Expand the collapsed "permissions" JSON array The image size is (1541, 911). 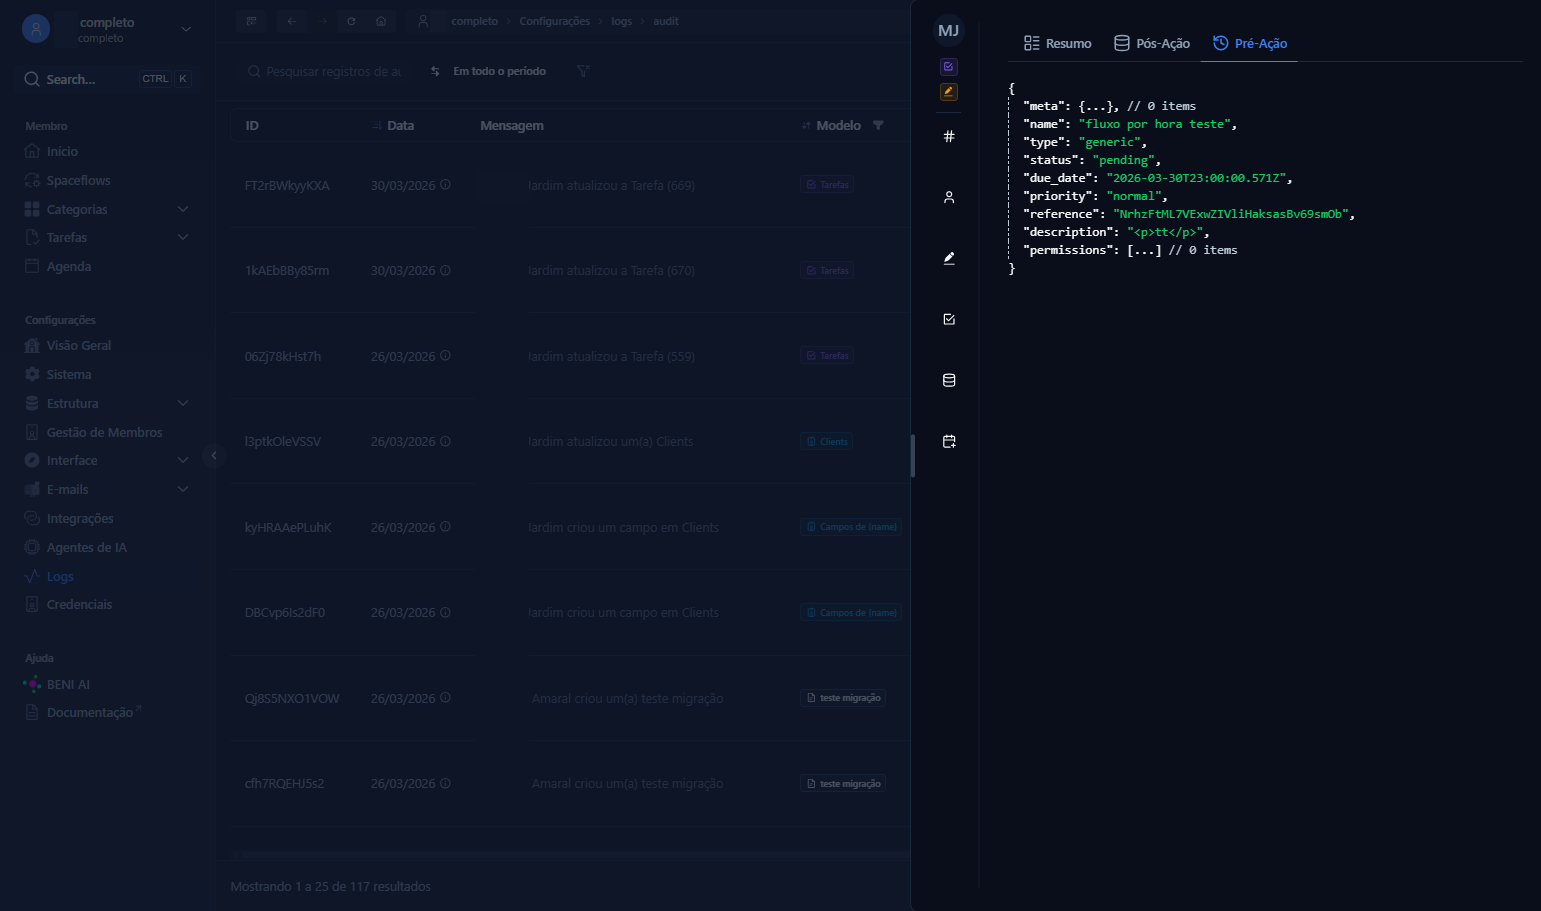[x=1144, y=250]
